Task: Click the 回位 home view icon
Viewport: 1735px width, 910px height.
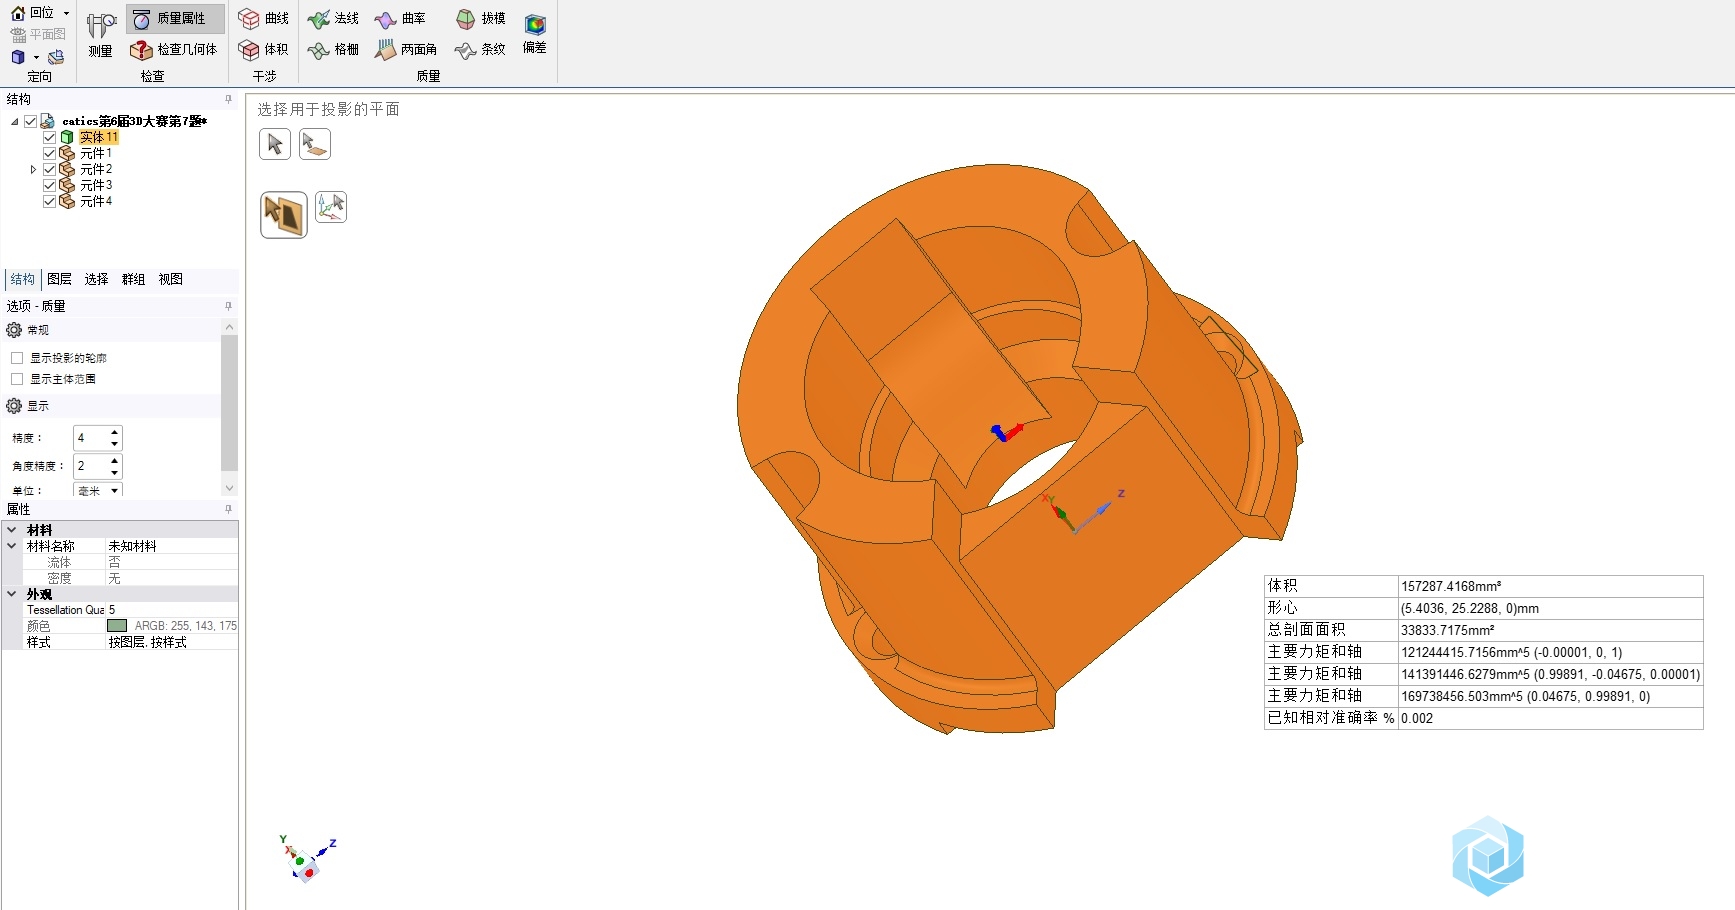Action: point(18,13)
